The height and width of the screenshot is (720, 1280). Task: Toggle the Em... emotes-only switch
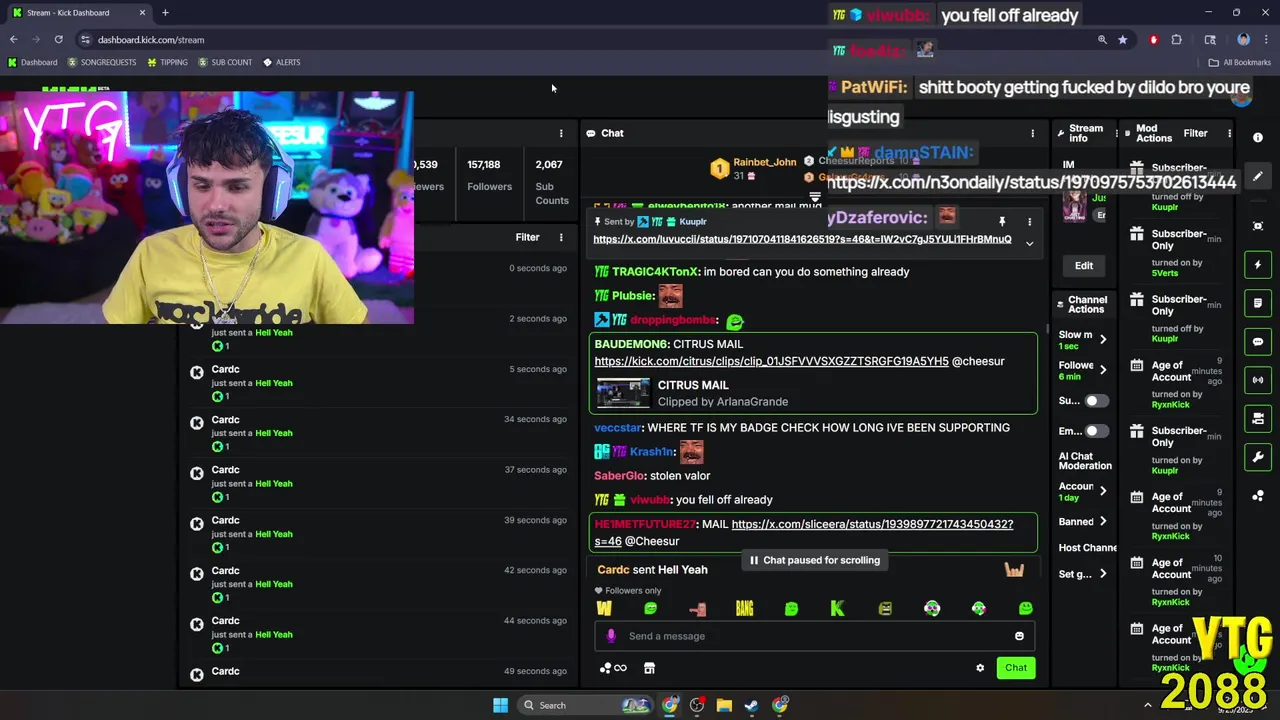[x=1097, y=431]
